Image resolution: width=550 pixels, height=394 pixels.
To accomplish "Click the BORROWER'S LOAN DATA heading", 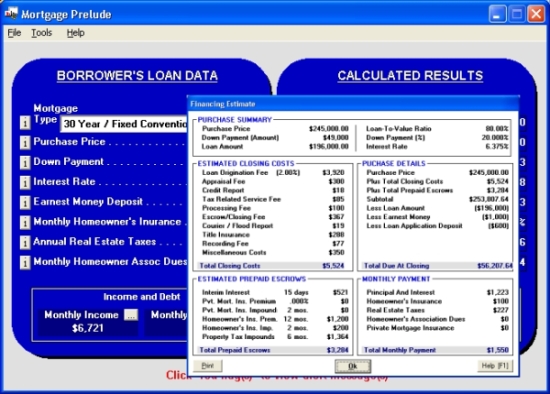I will [x=137, y=76].
